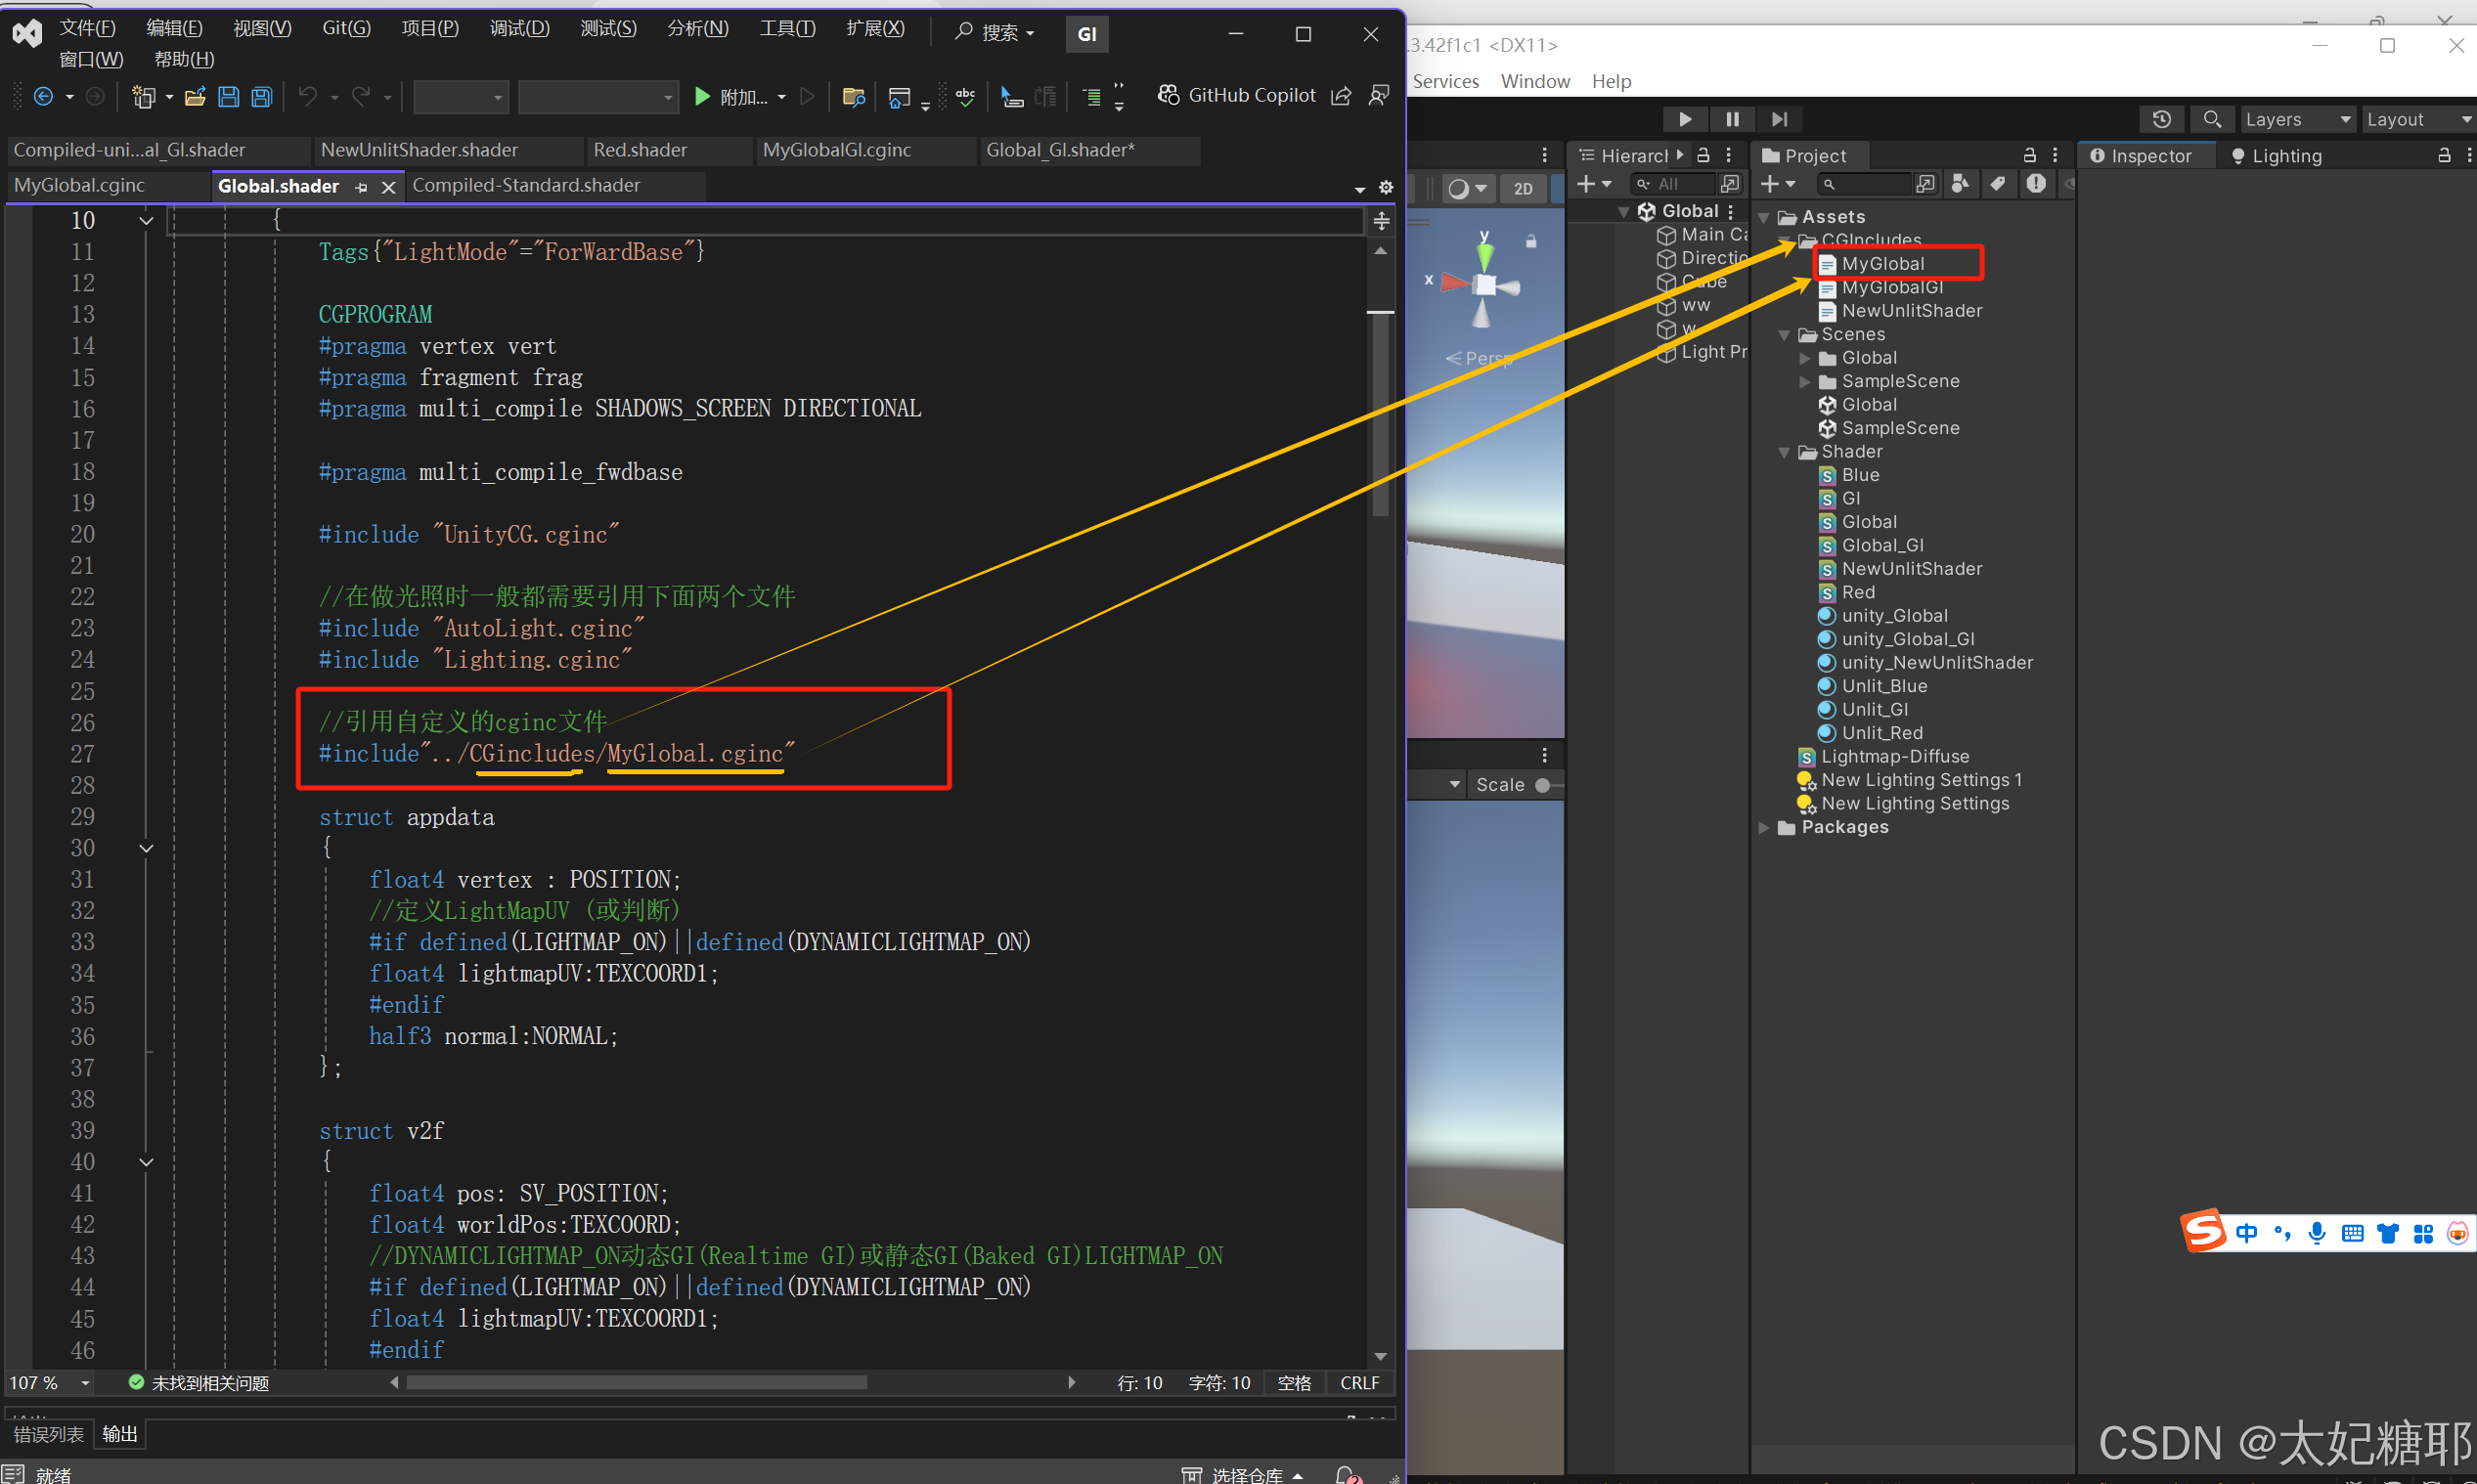Viewport: 2477px width, 1484px height.
Task: Collapse the Shader folder in Project
Action: (x=1784, y=452)
